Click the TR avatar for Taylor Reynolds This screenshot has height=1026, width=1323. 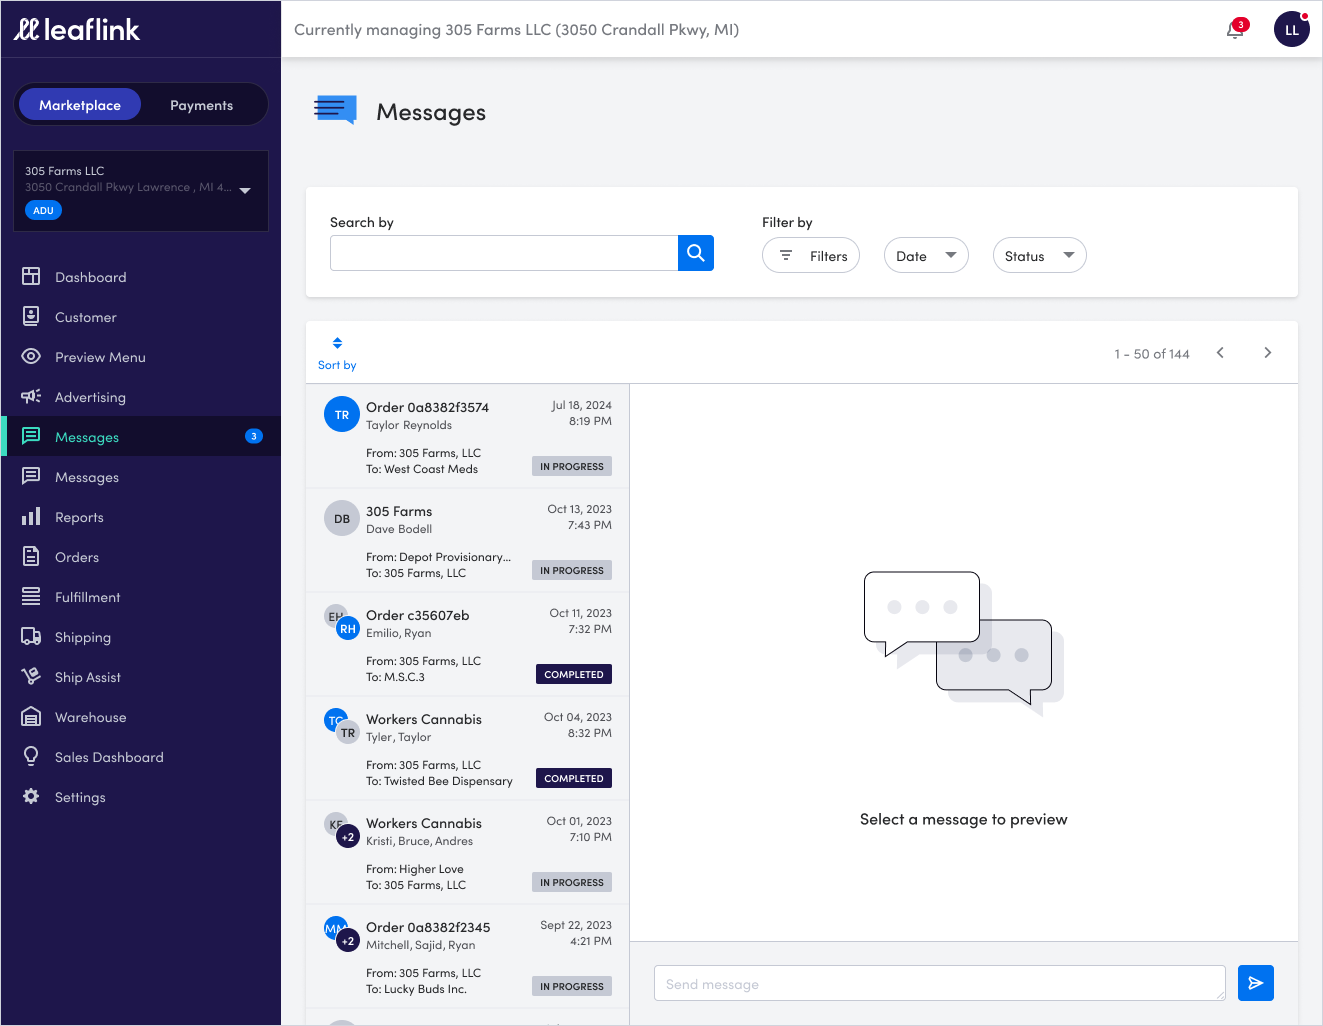point(342,414)
